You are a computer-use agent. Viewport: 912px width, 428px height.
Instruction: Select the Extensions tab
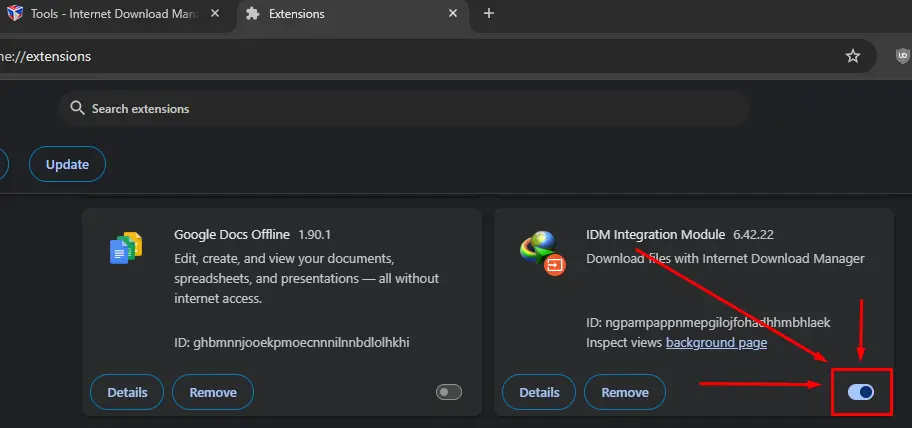pos(352,13)
